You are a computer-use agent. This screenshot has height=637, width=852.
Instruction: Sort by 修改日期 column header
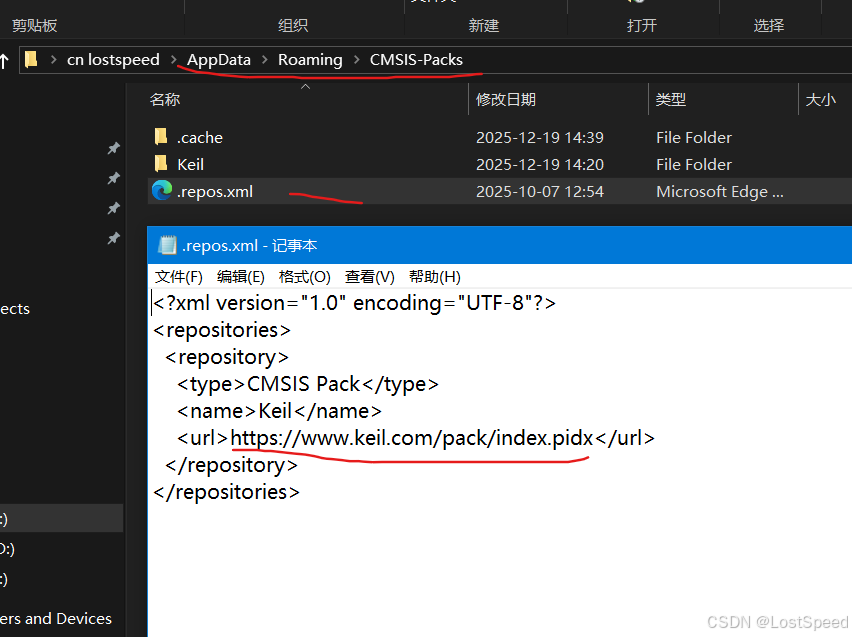506,99
